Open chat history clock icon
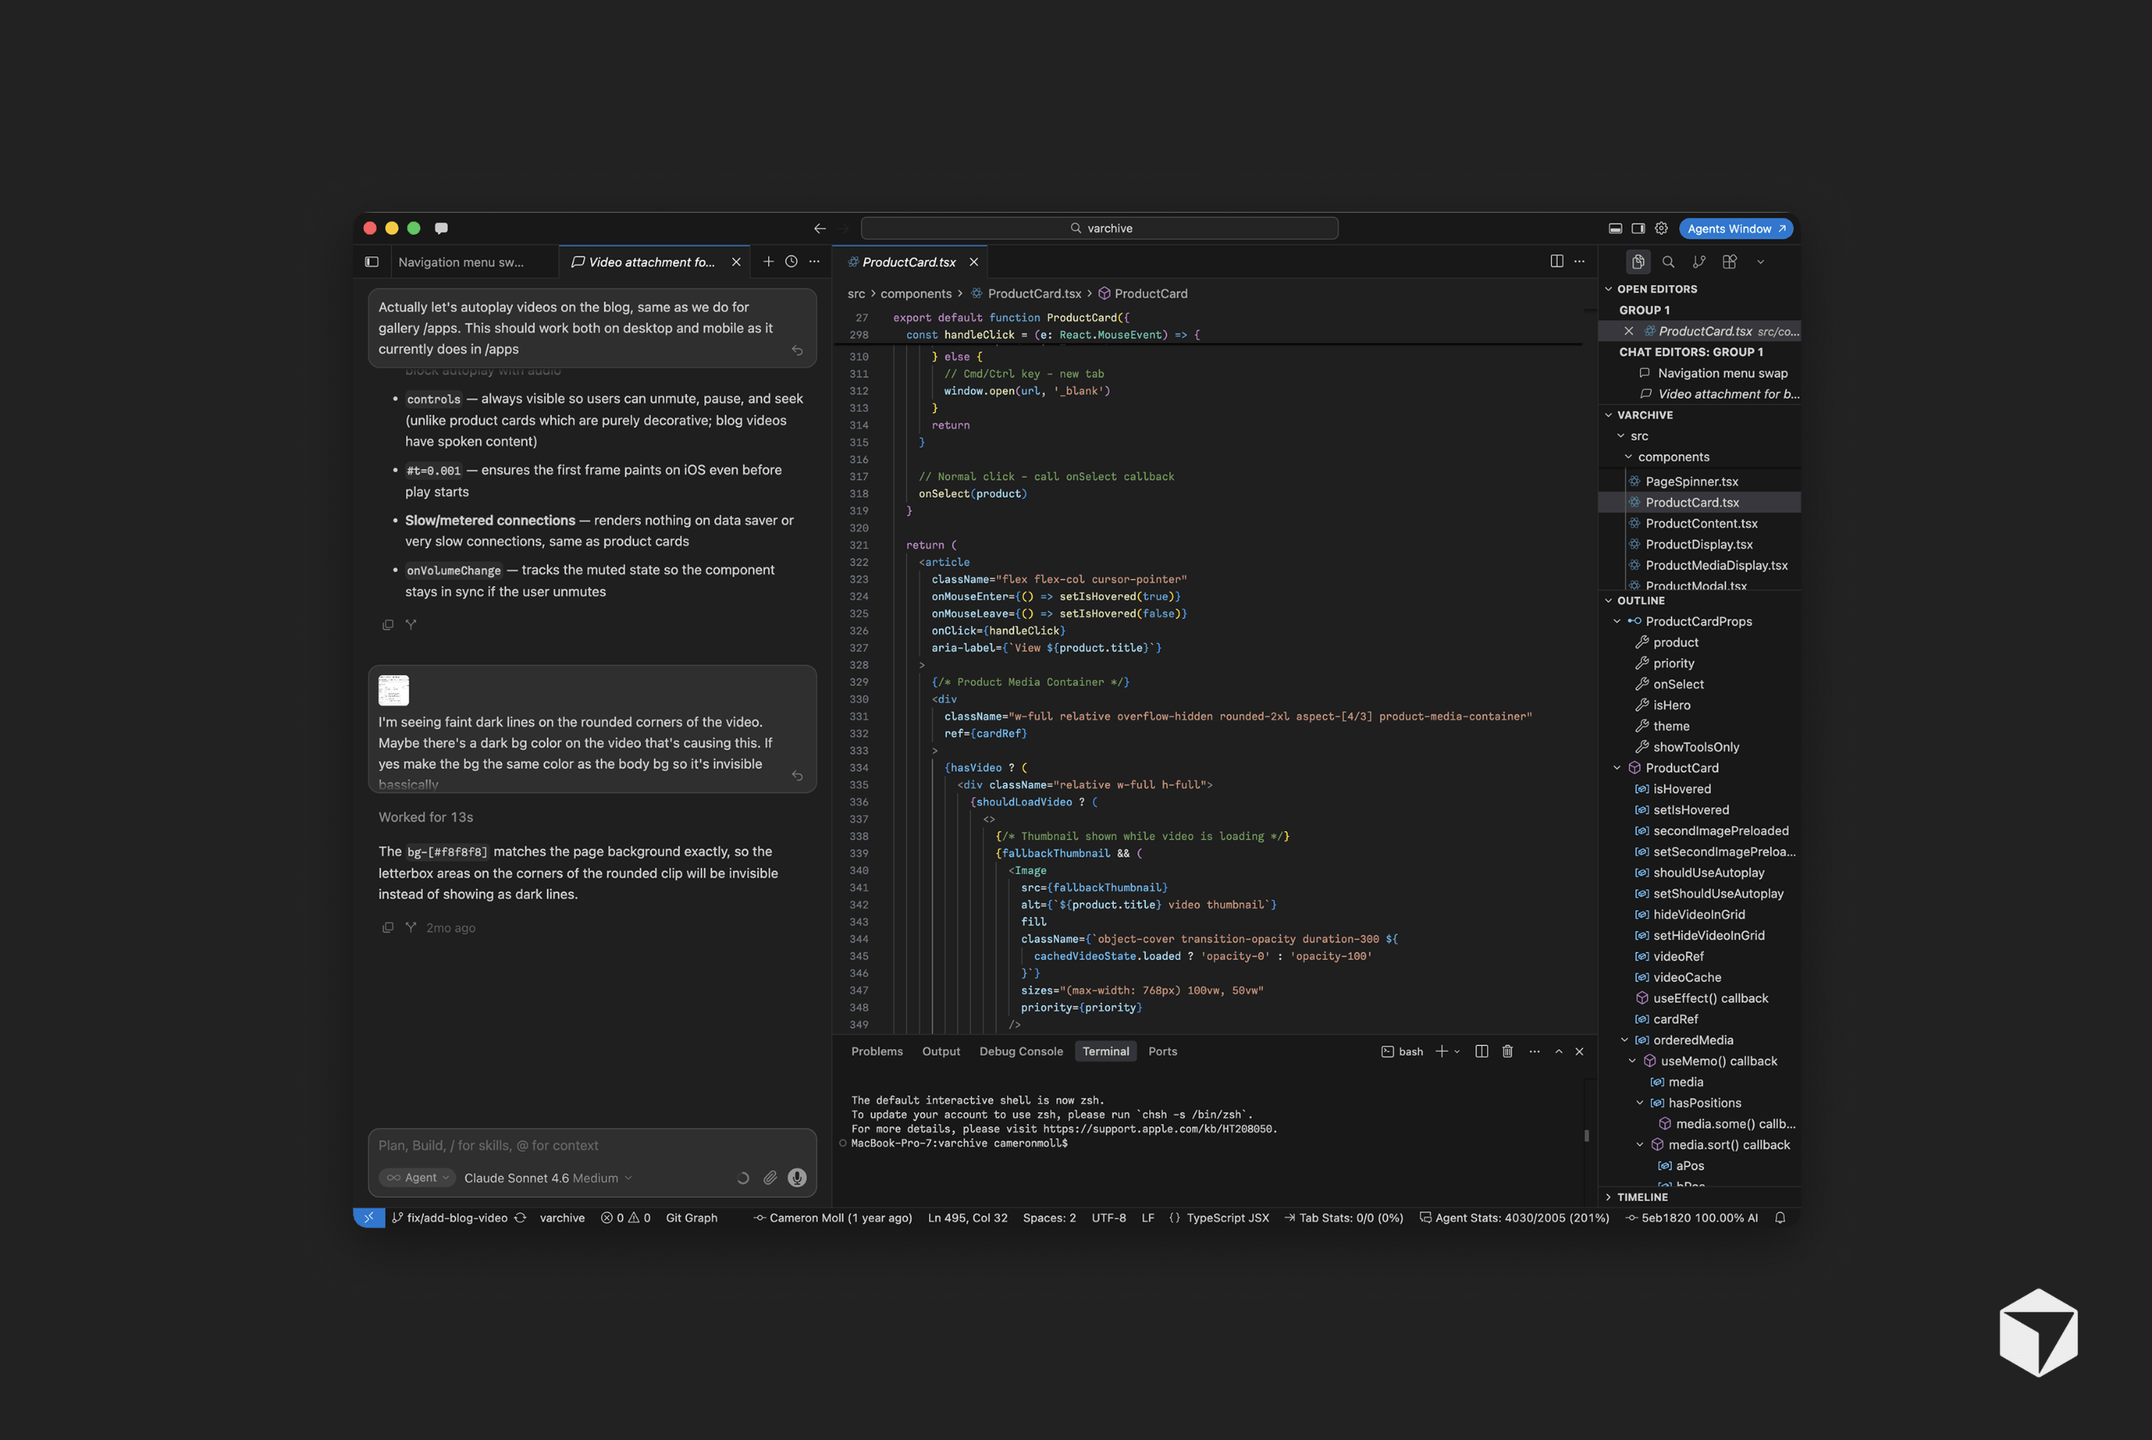 (x=791, y=262)
